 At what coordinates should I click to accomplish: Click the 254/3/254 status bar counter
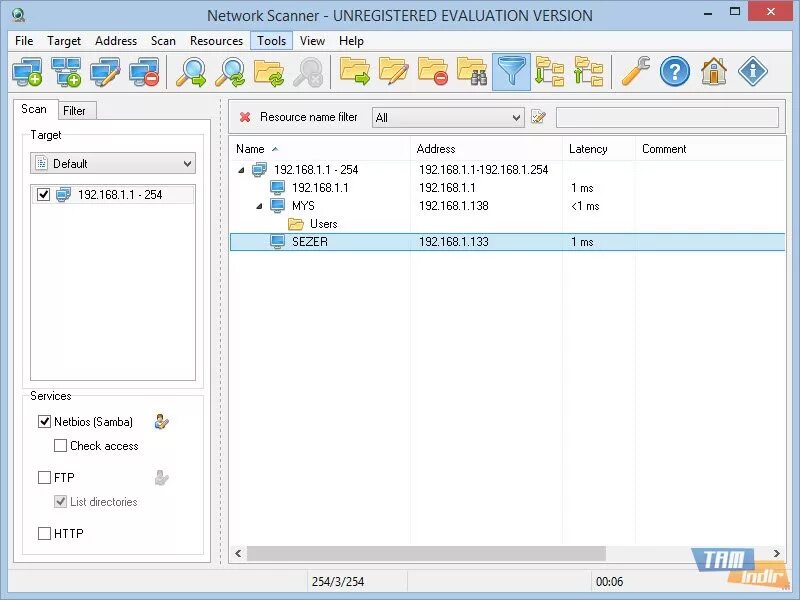click(338, 582)
